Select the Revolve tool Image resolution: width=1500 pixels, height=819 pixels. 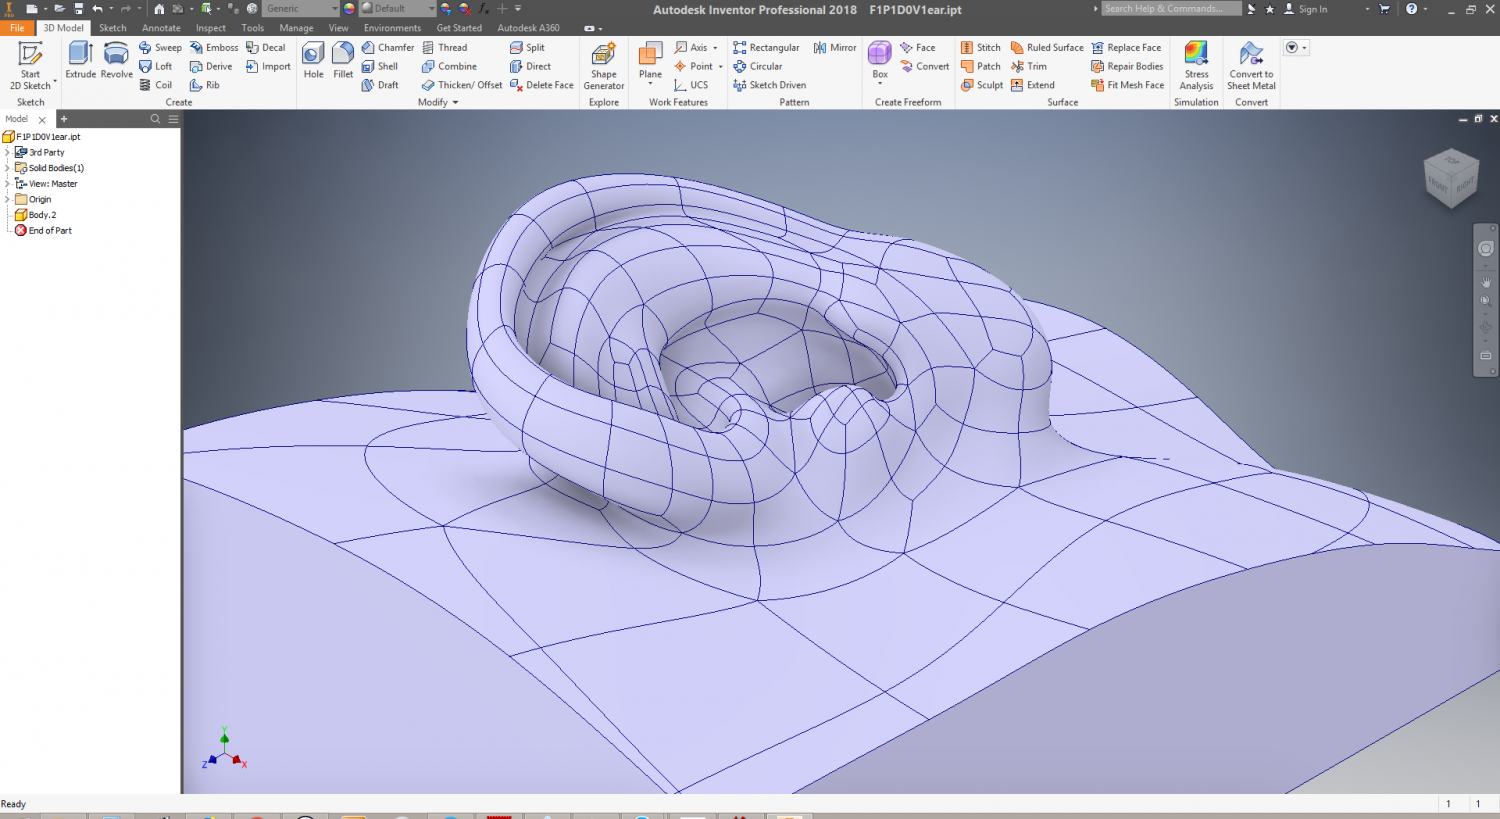116,60
